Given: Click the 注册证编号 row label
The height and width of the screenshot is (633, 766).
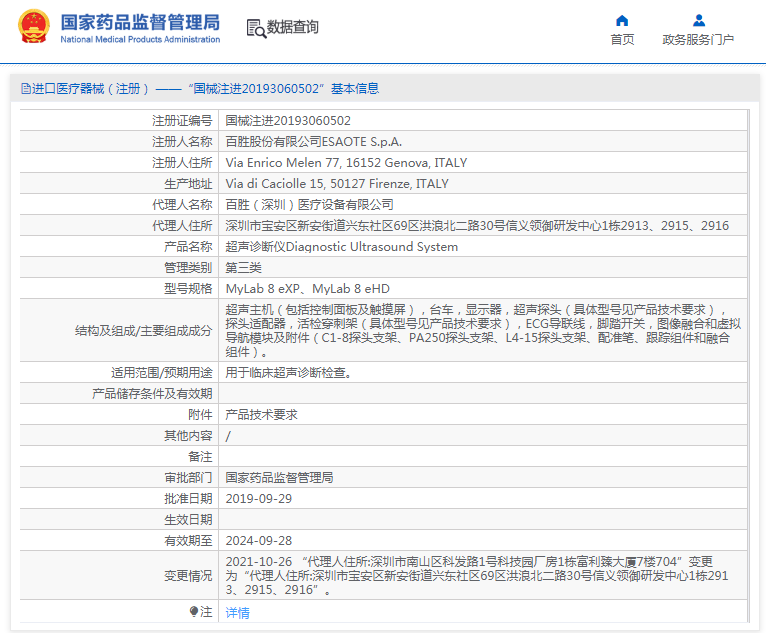Looking at the screenshot, I should [x=182, y=121].
